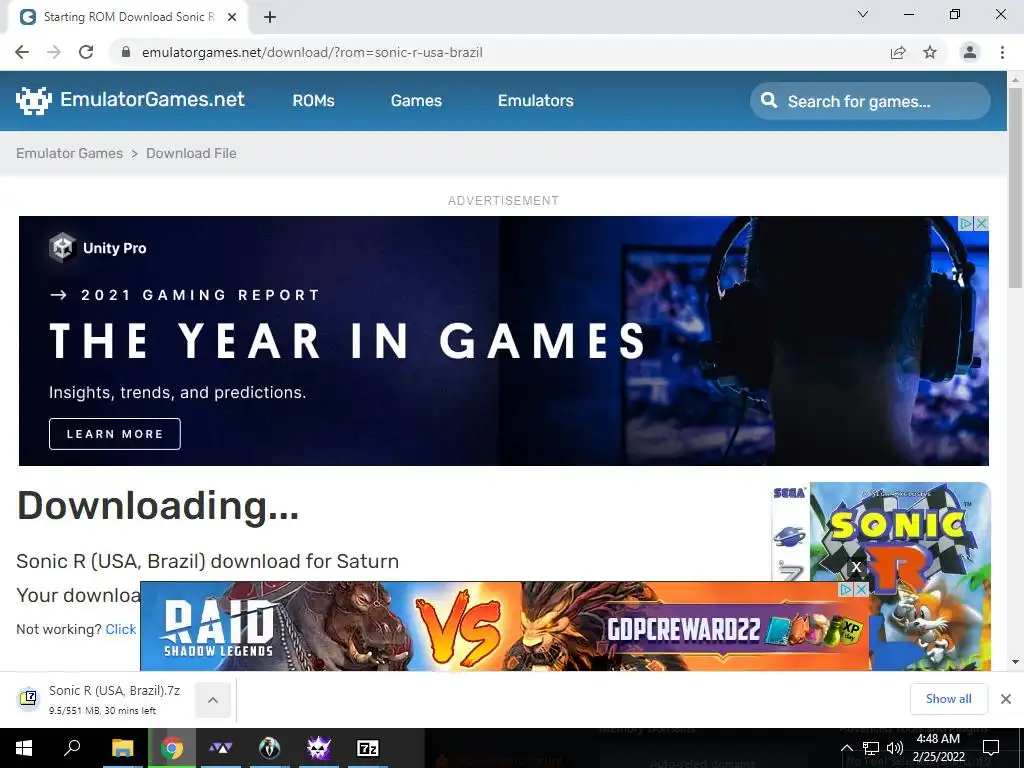The image size is (1024, 768).
Task: Follow the Emulator Games breadcrumb
Action: (x=69, y=153)
